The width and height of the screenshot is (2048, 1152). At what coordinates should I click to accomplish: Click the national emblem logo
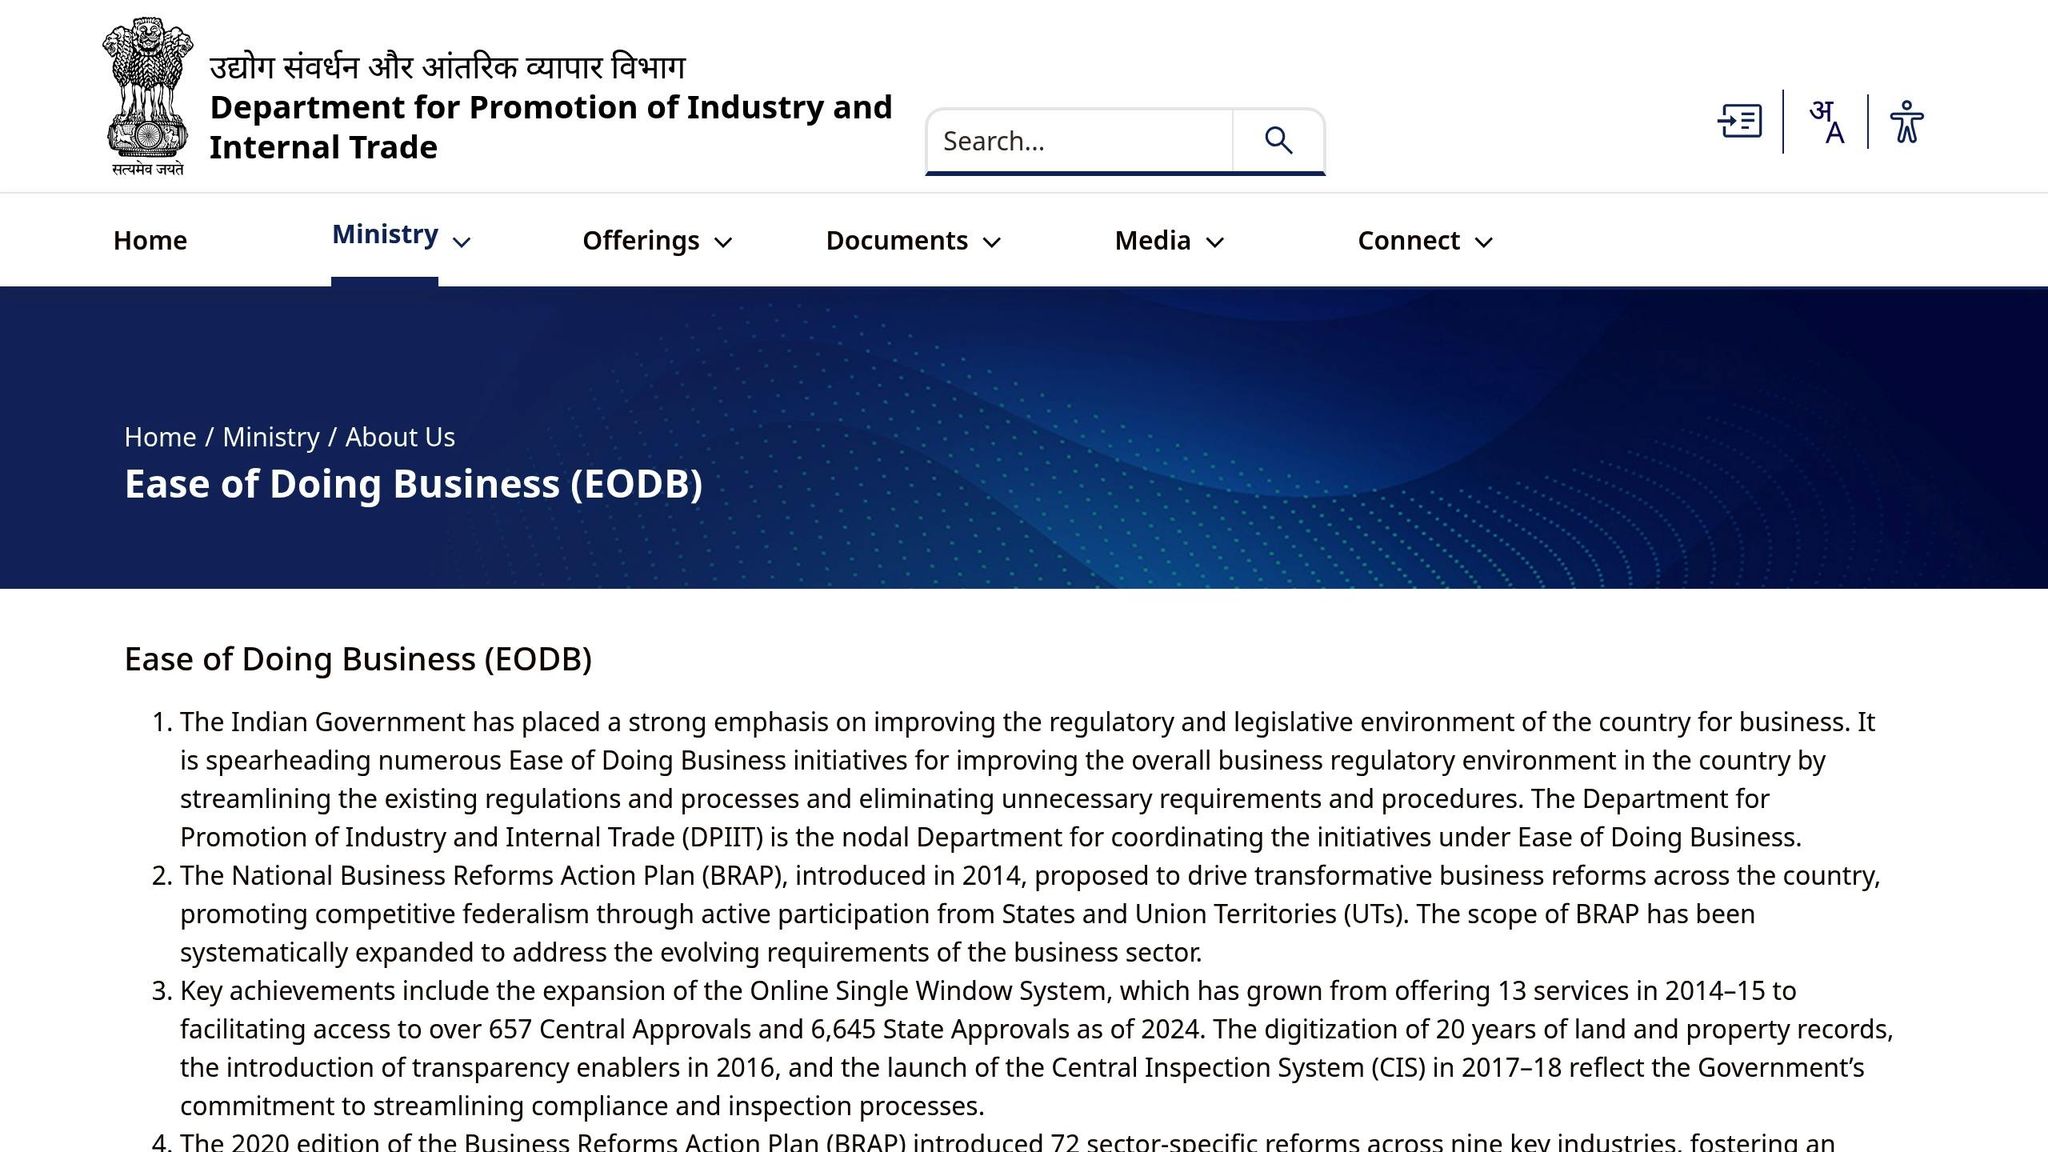point(148,97)
